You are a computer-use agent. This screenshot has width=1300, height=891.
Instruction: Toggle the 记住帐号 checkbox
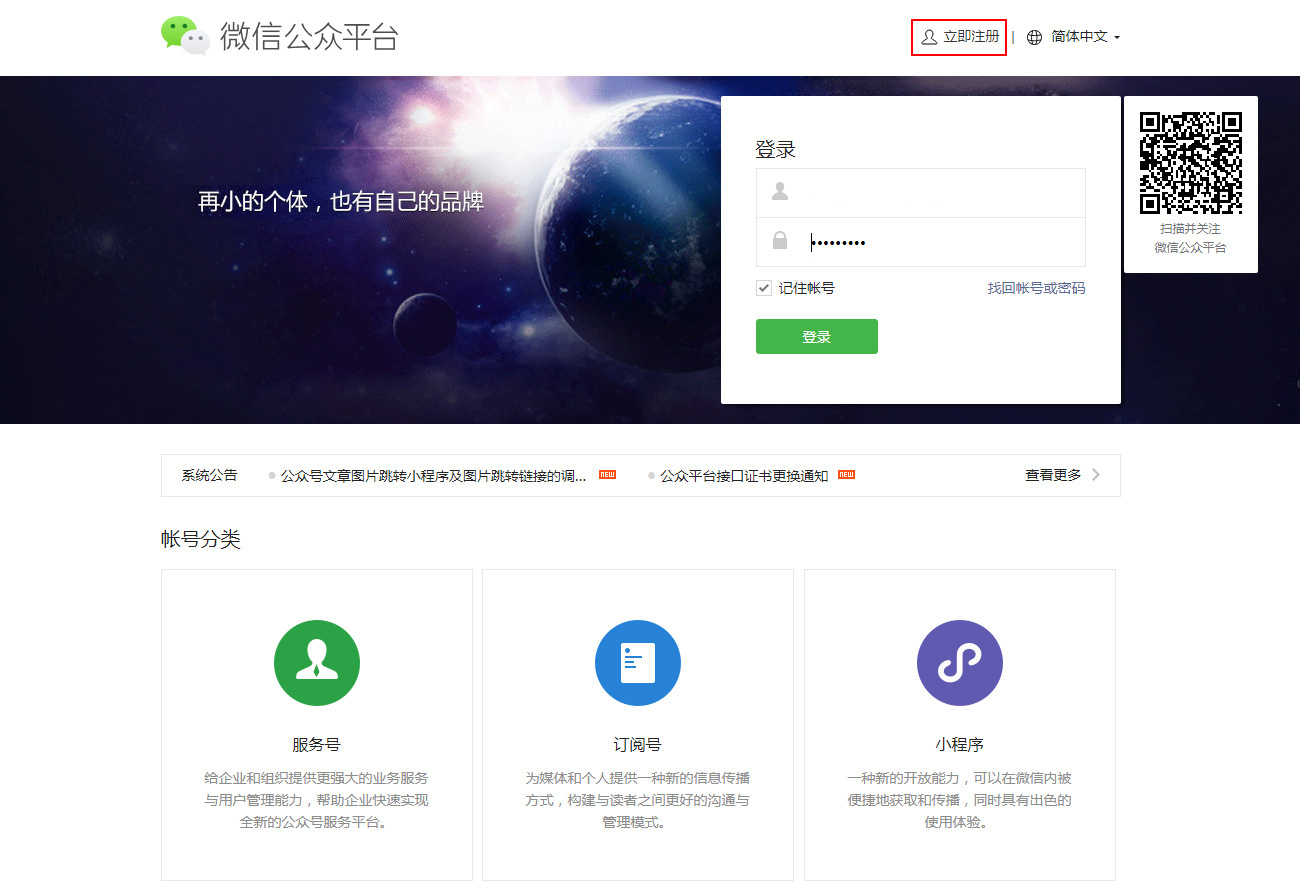(x=764, y=288)
